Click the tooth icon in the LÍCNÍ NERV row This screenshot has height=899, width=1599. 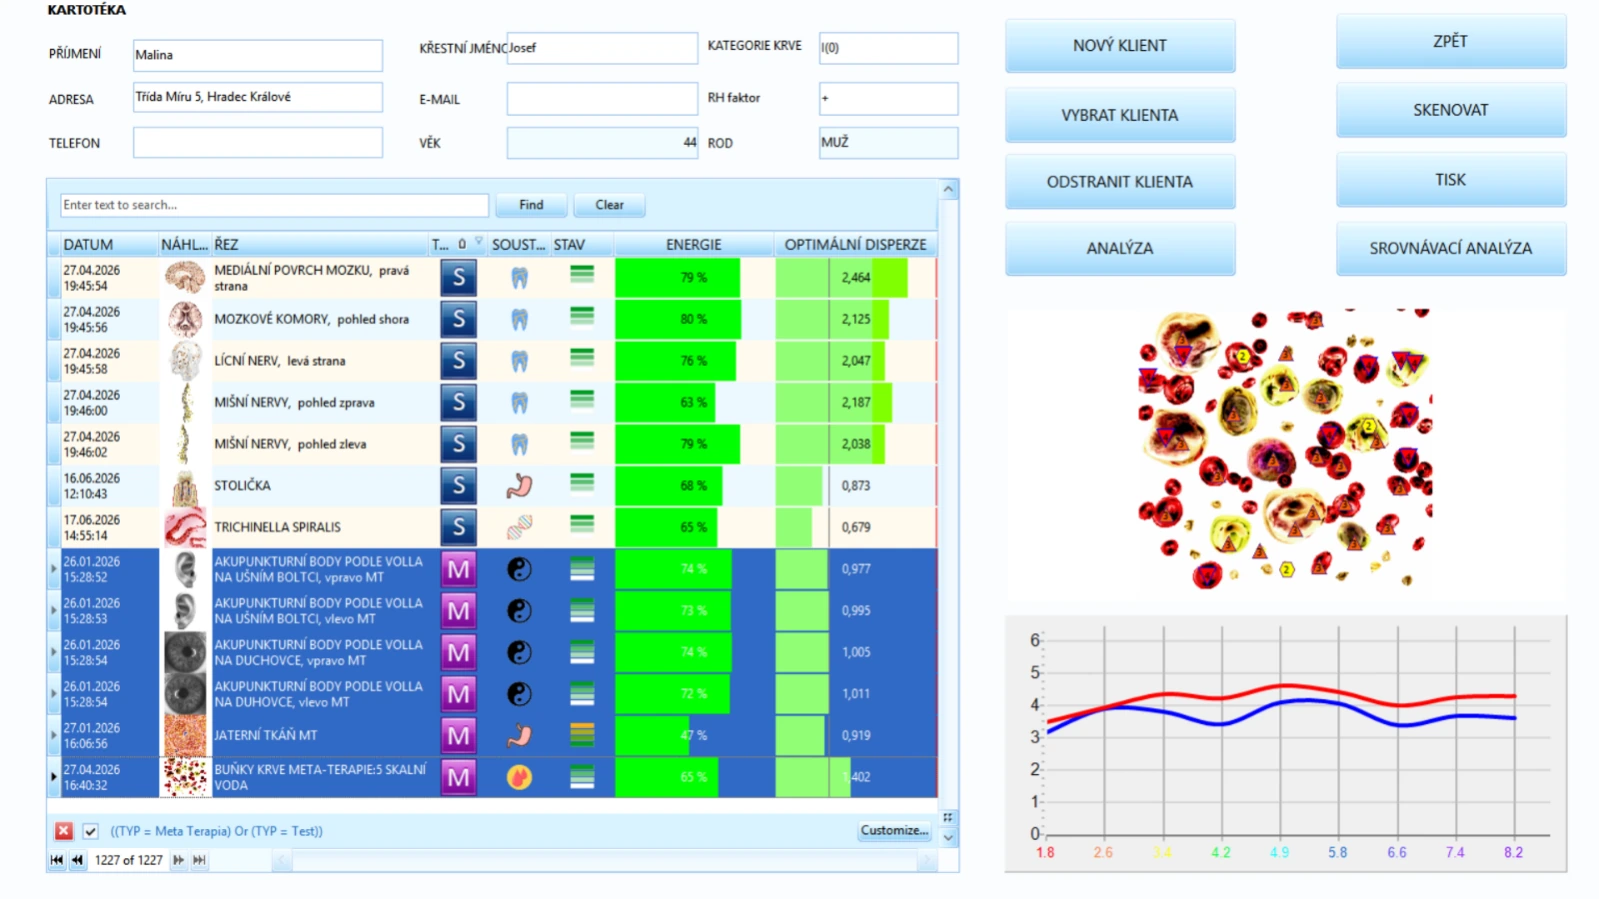pos(519,361)
